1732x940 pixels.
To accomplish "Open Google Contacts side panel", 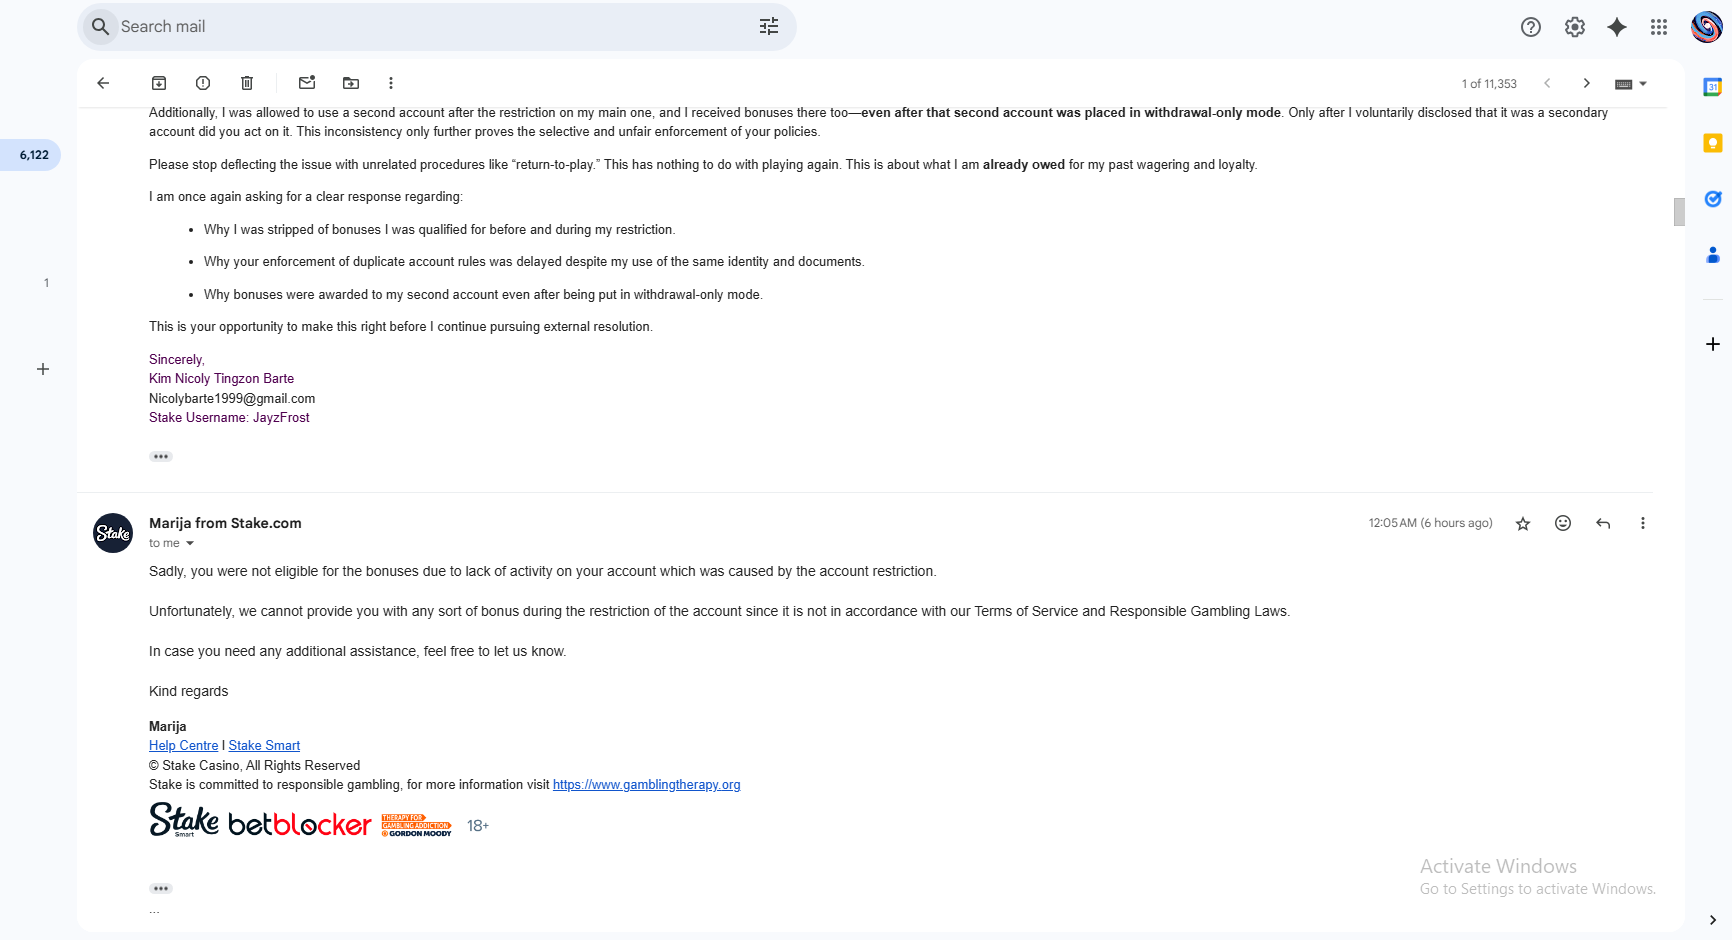I will pos(1713,255).
